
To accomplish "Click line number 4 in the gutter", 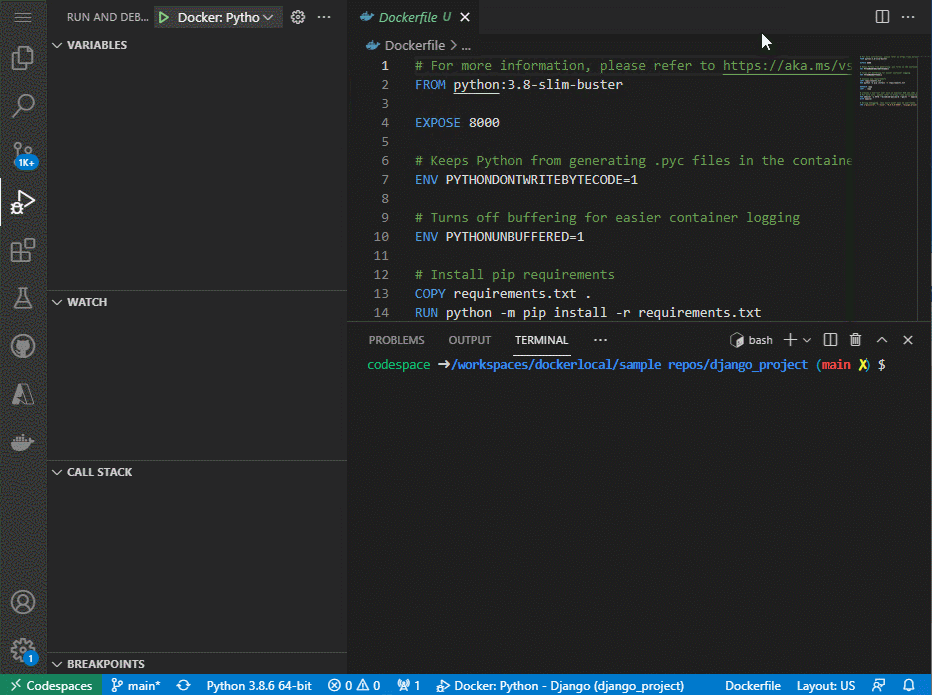I will pyautogui.click(x=385, y=122).
